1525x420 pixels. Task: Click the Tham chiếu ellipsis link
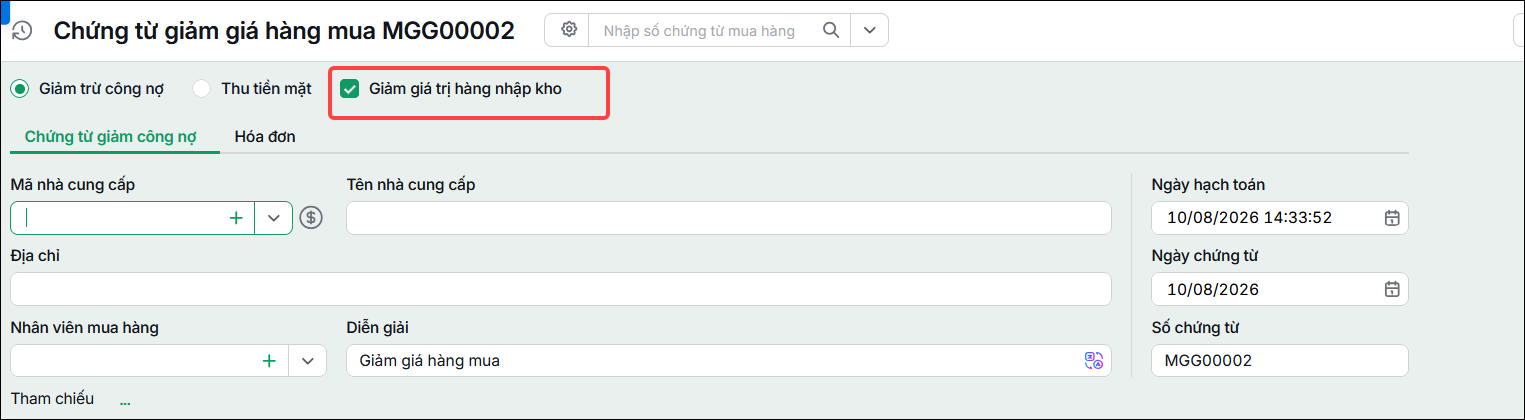click(x=125, y=401)
